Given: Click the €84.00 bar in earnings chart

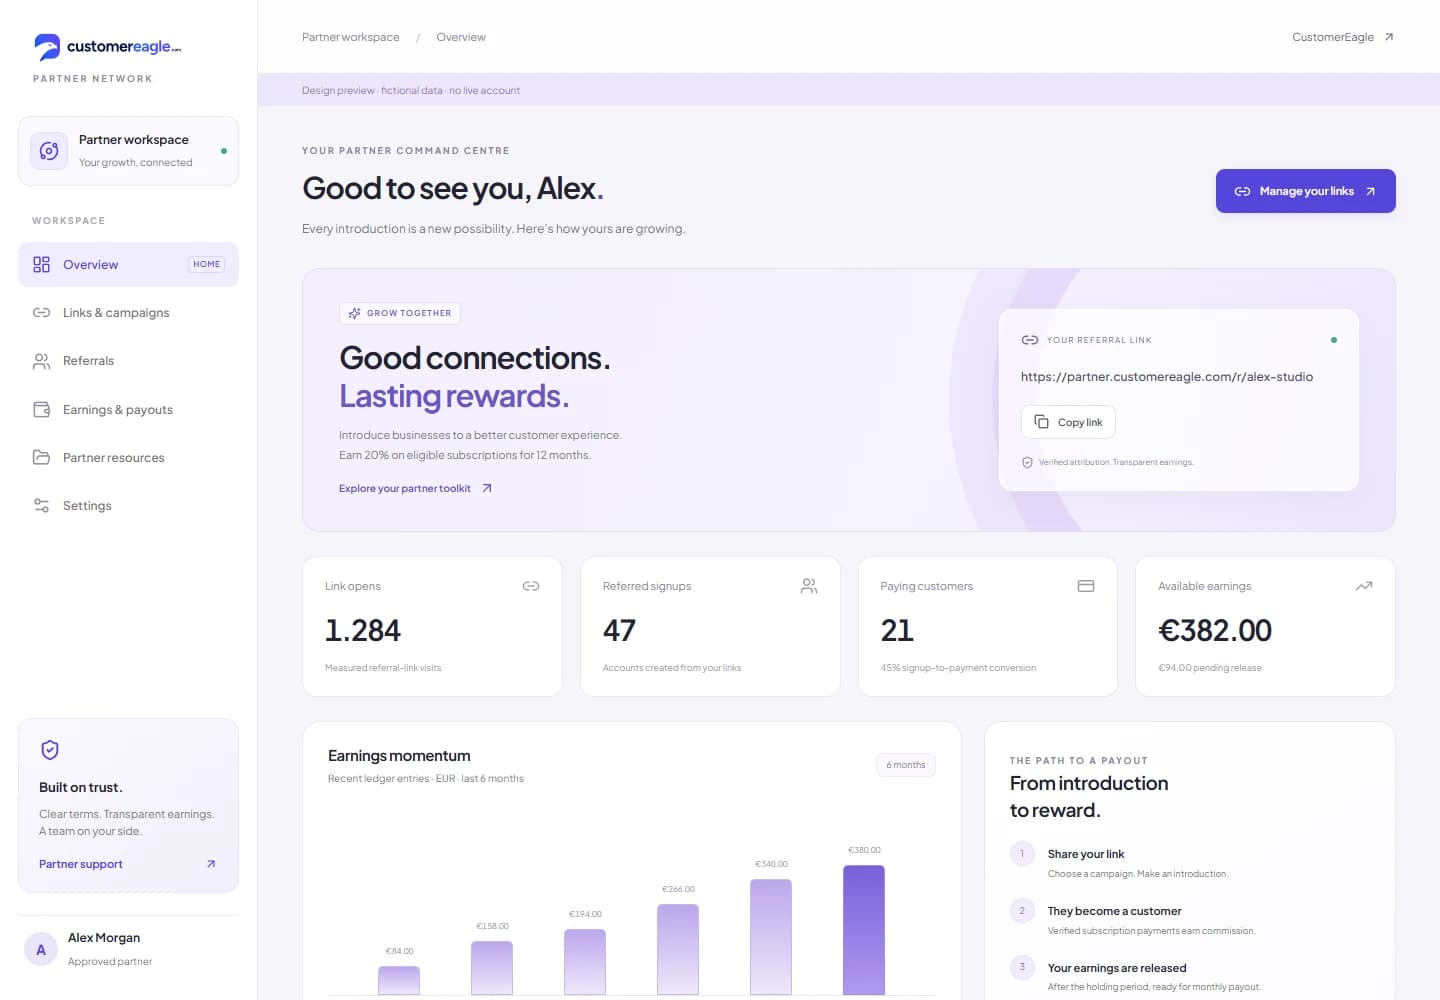Looking at the screenshot, I should (x=399, y=980).
